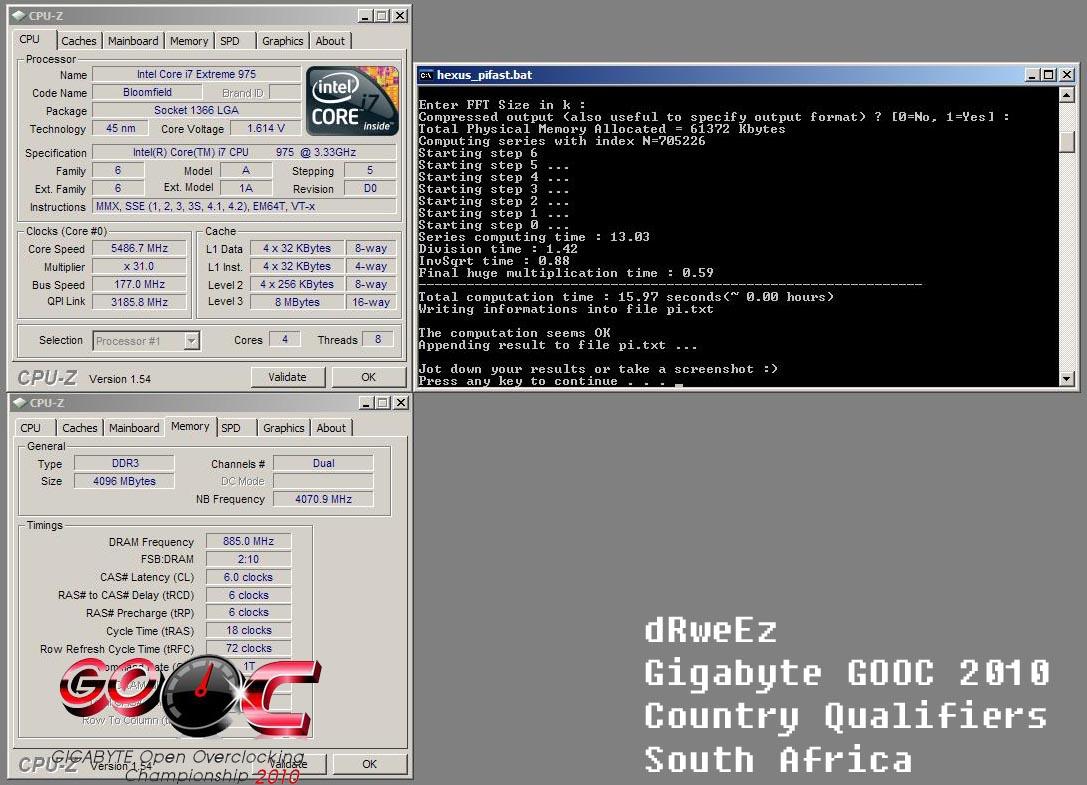The height and width of the screenshot is (785, 1087).
Task: Click the '6.0 clocks' CAS Latency value
Action: point(248,577)
